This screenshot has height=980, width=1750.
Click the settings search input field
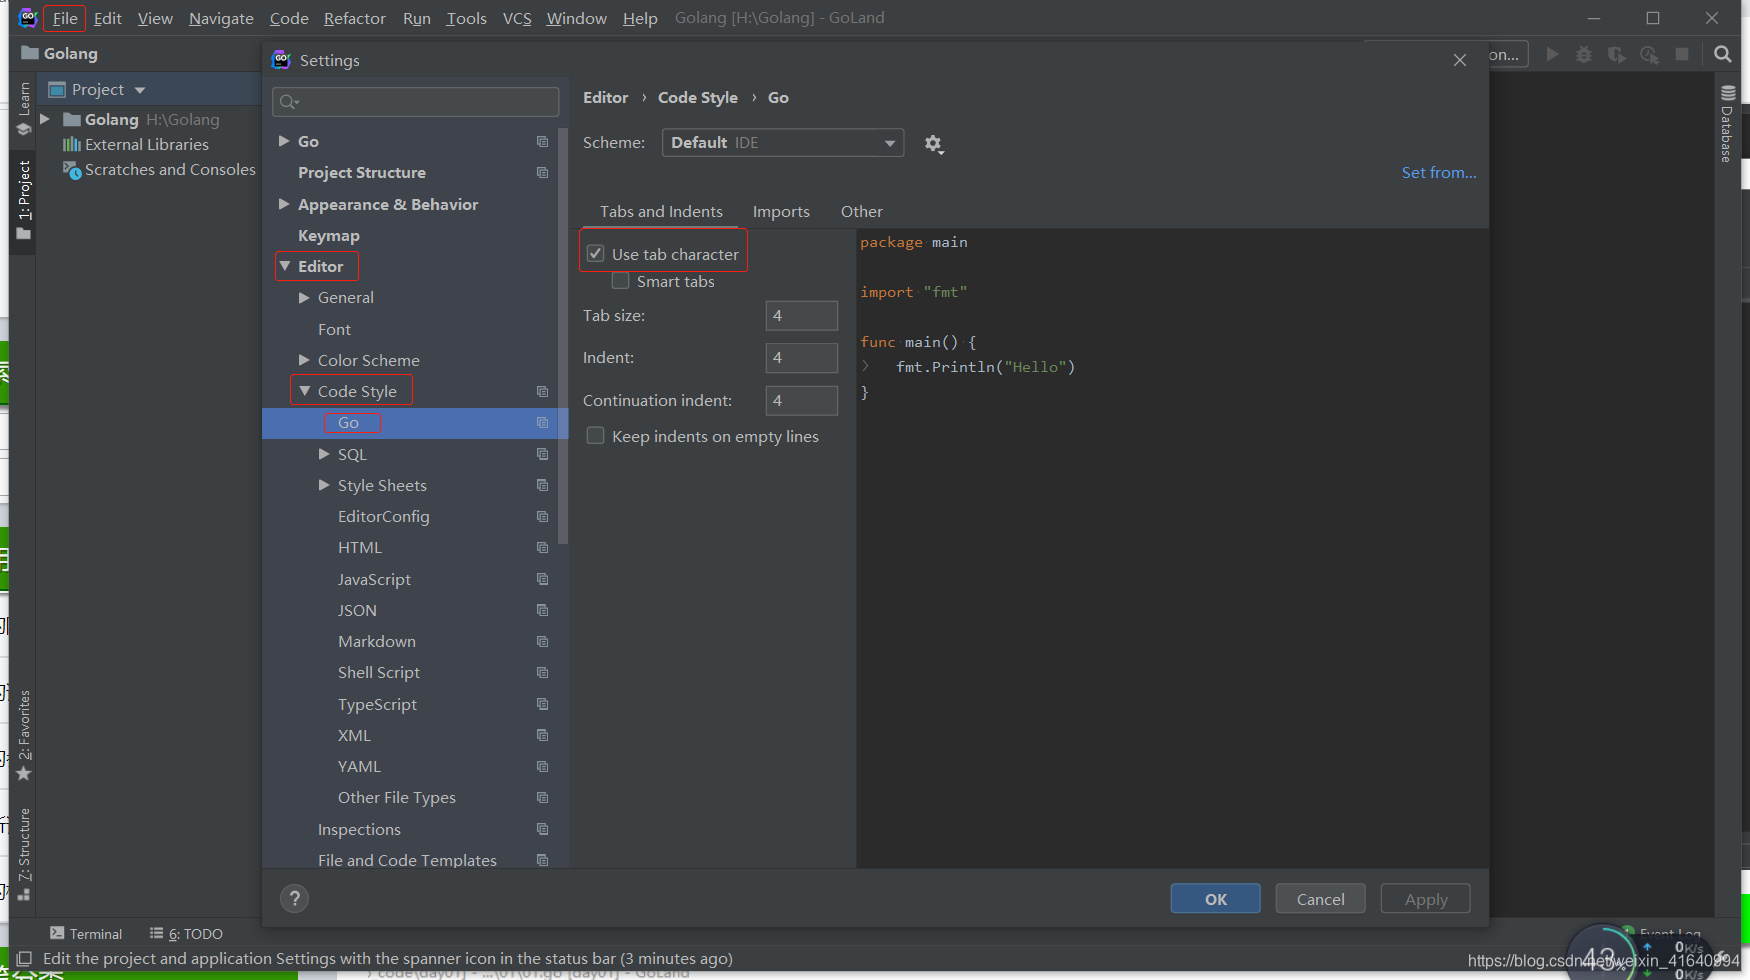[x=415, y=102]
